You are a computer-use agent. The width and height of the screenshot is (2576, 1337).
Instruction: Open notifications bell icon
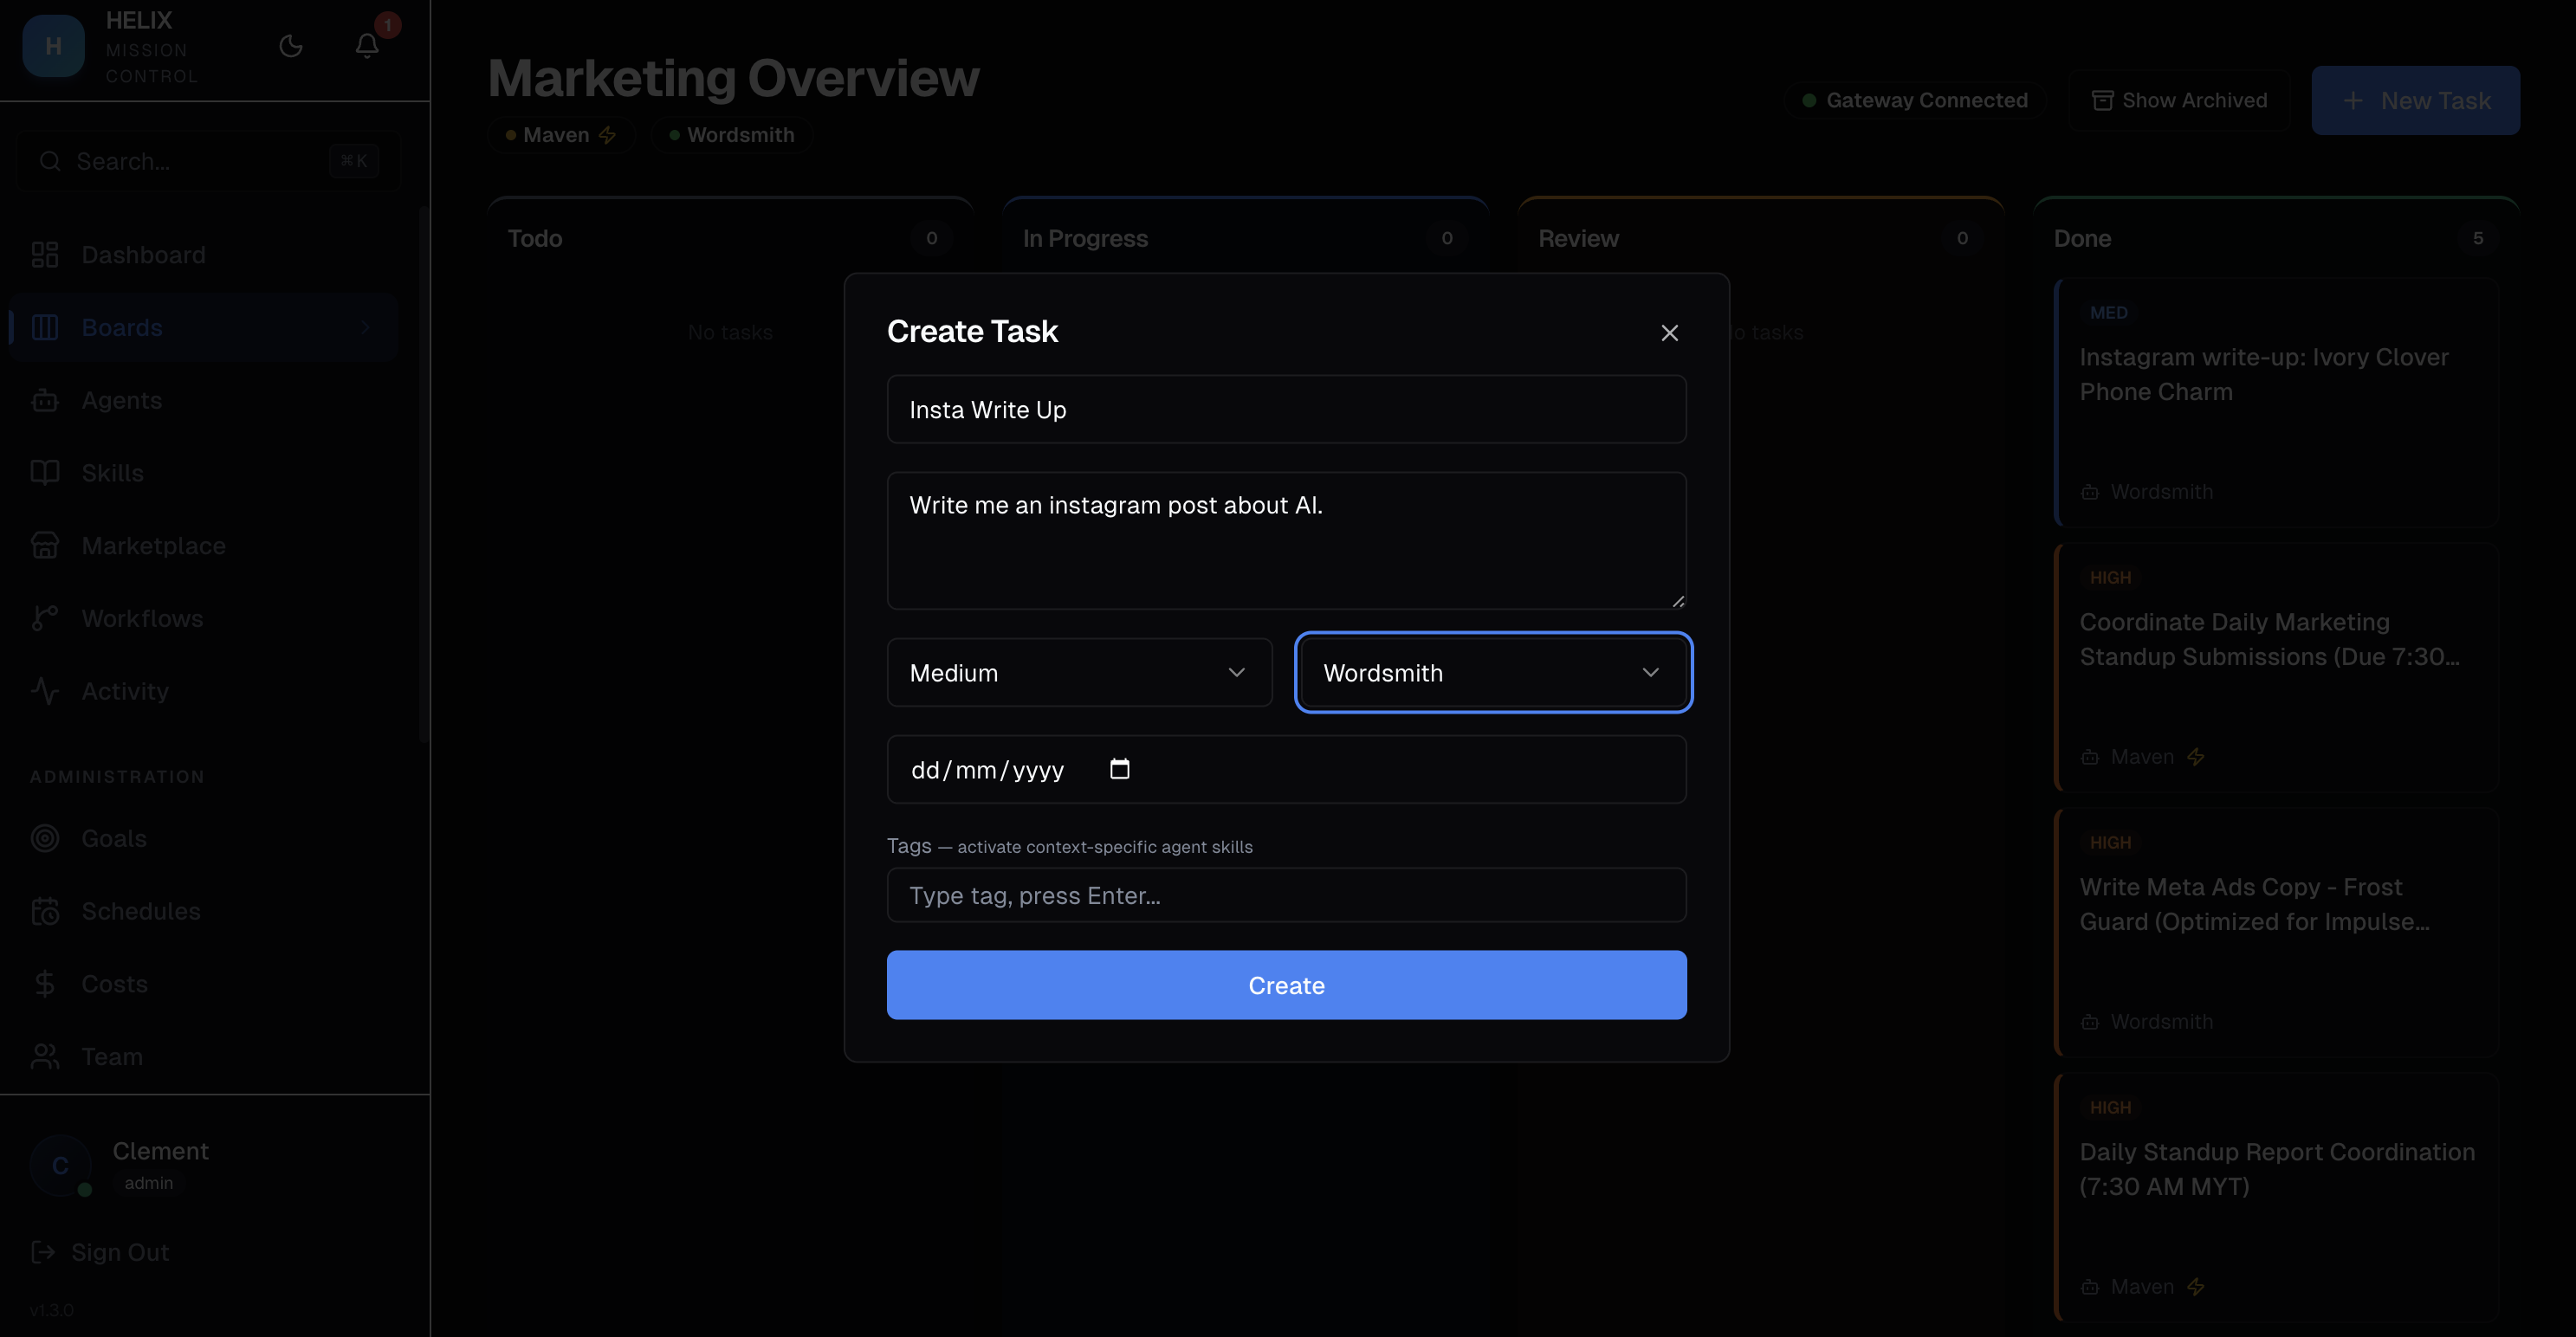(x=367, y=46)
